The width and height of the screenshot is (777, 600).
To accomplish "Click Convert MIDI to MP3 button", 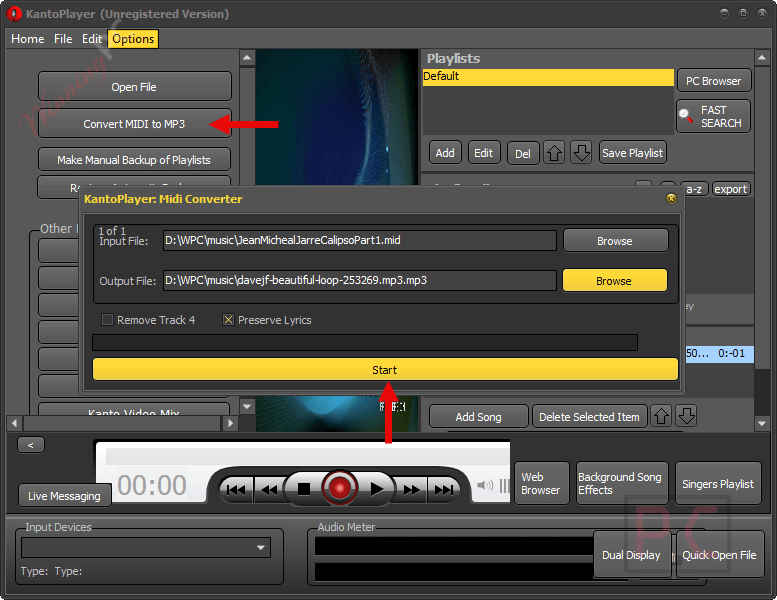I will pyautogui.click(x=134, y=124).
